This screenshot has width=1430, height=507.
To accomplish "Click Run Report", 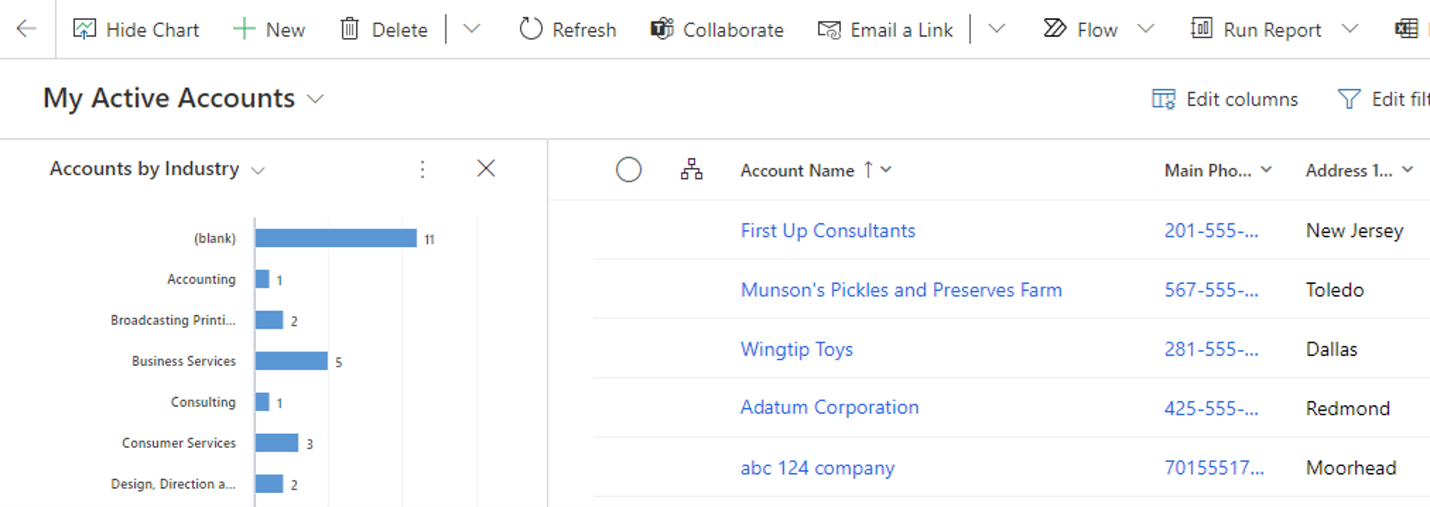I will pyautogui.click(x=1256, y=30).
